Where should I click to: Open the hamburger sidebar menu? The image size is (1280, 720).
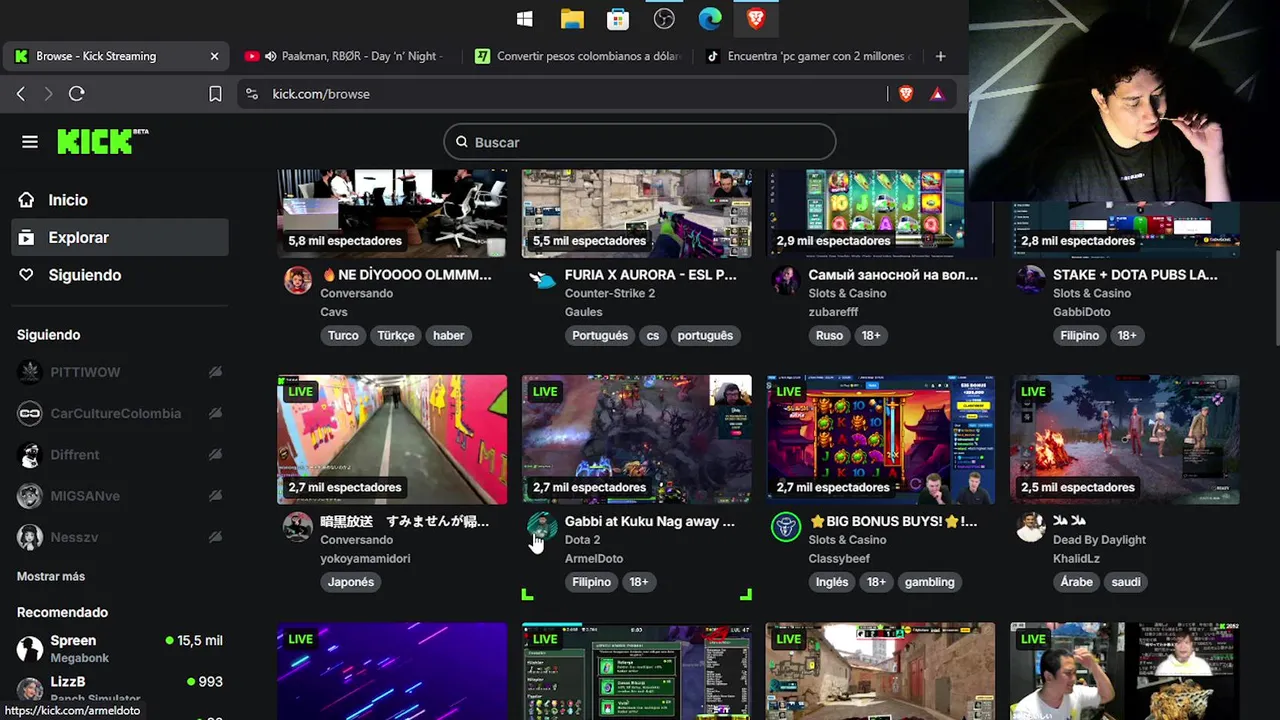[30, 142]
